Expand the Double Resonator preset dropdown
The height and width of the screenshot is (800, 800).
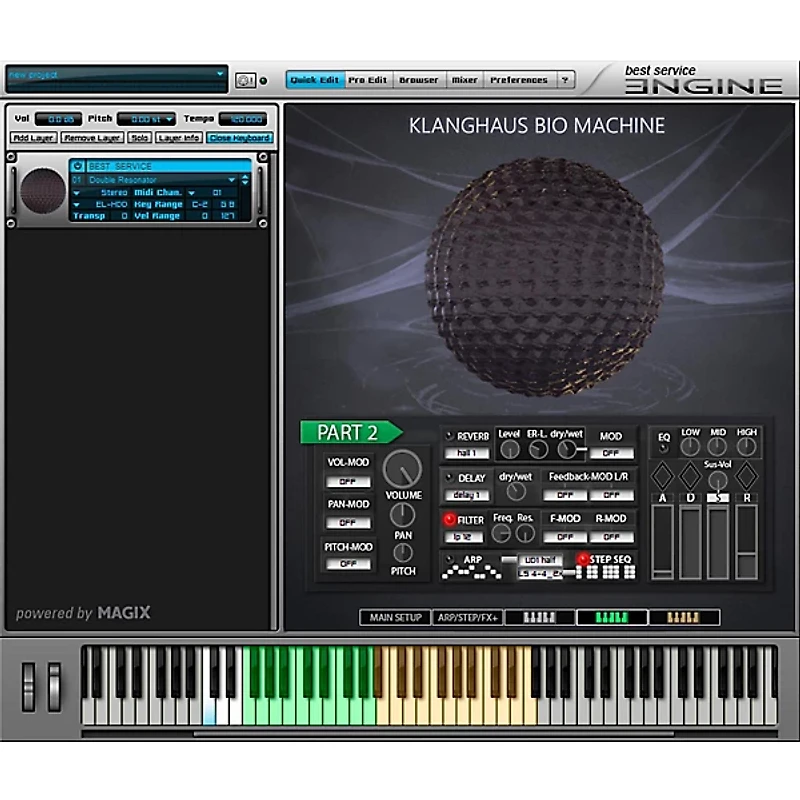[232, 180]
